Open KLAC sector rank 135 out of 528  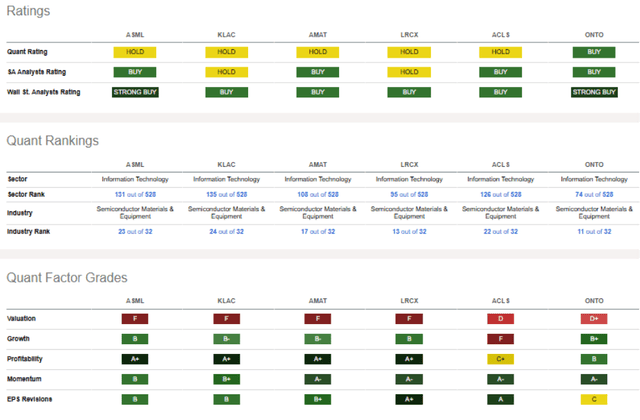(x=227, y=194)
